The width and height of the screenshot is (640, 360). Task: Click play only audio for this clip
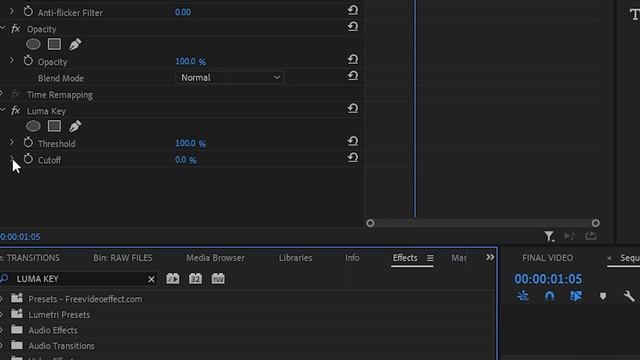(x=569, y=236)
